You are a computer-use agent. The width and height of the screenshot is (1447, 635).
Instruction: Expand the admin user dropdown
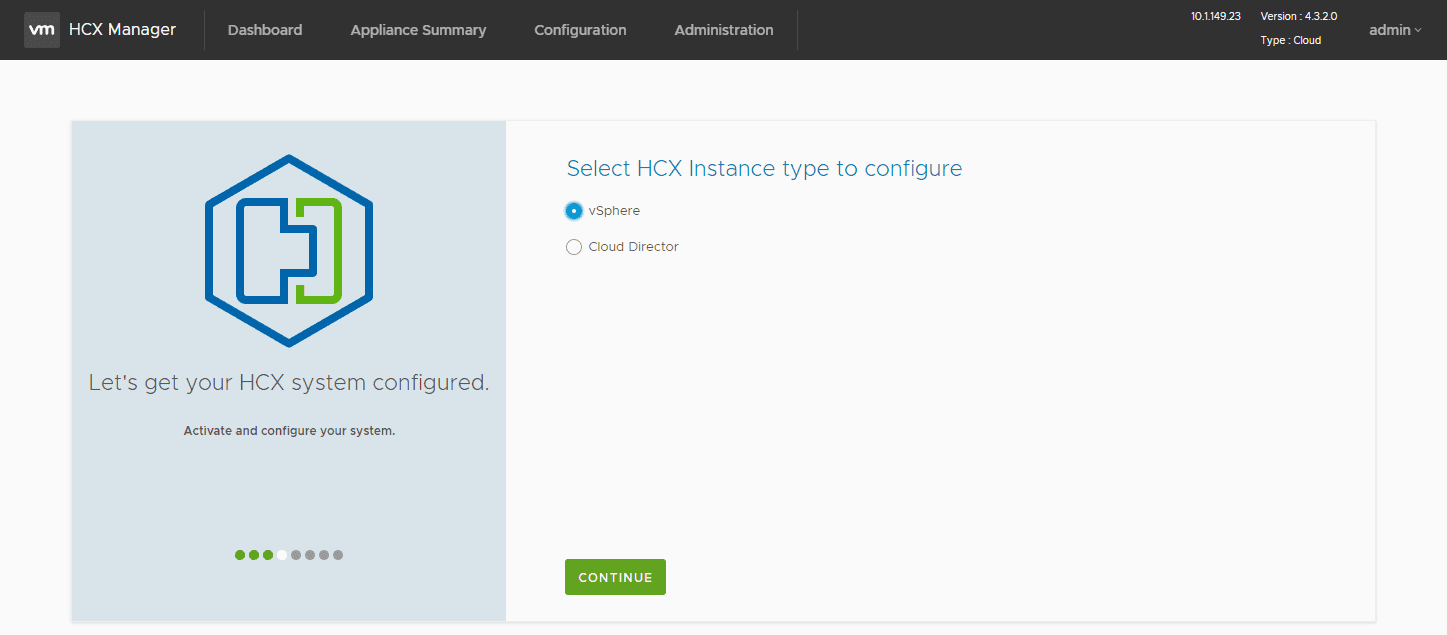coord(1395,30)
